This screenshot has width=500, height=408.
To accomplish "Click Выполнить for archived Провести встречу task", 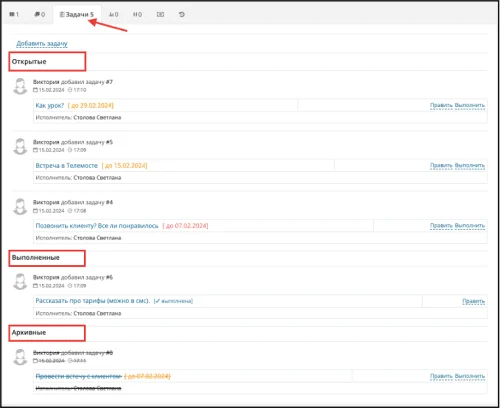I will 470,376.
